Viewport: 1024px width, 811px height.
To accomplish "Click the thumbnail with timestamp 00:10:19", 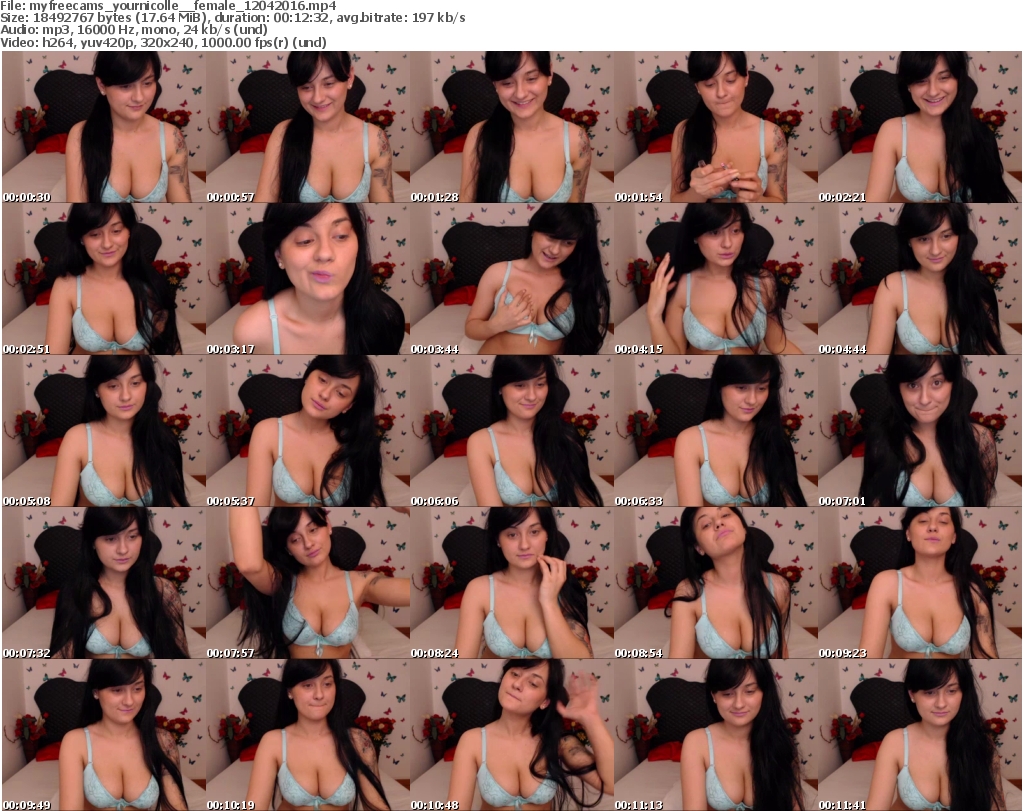I will [x=308, y=735].
